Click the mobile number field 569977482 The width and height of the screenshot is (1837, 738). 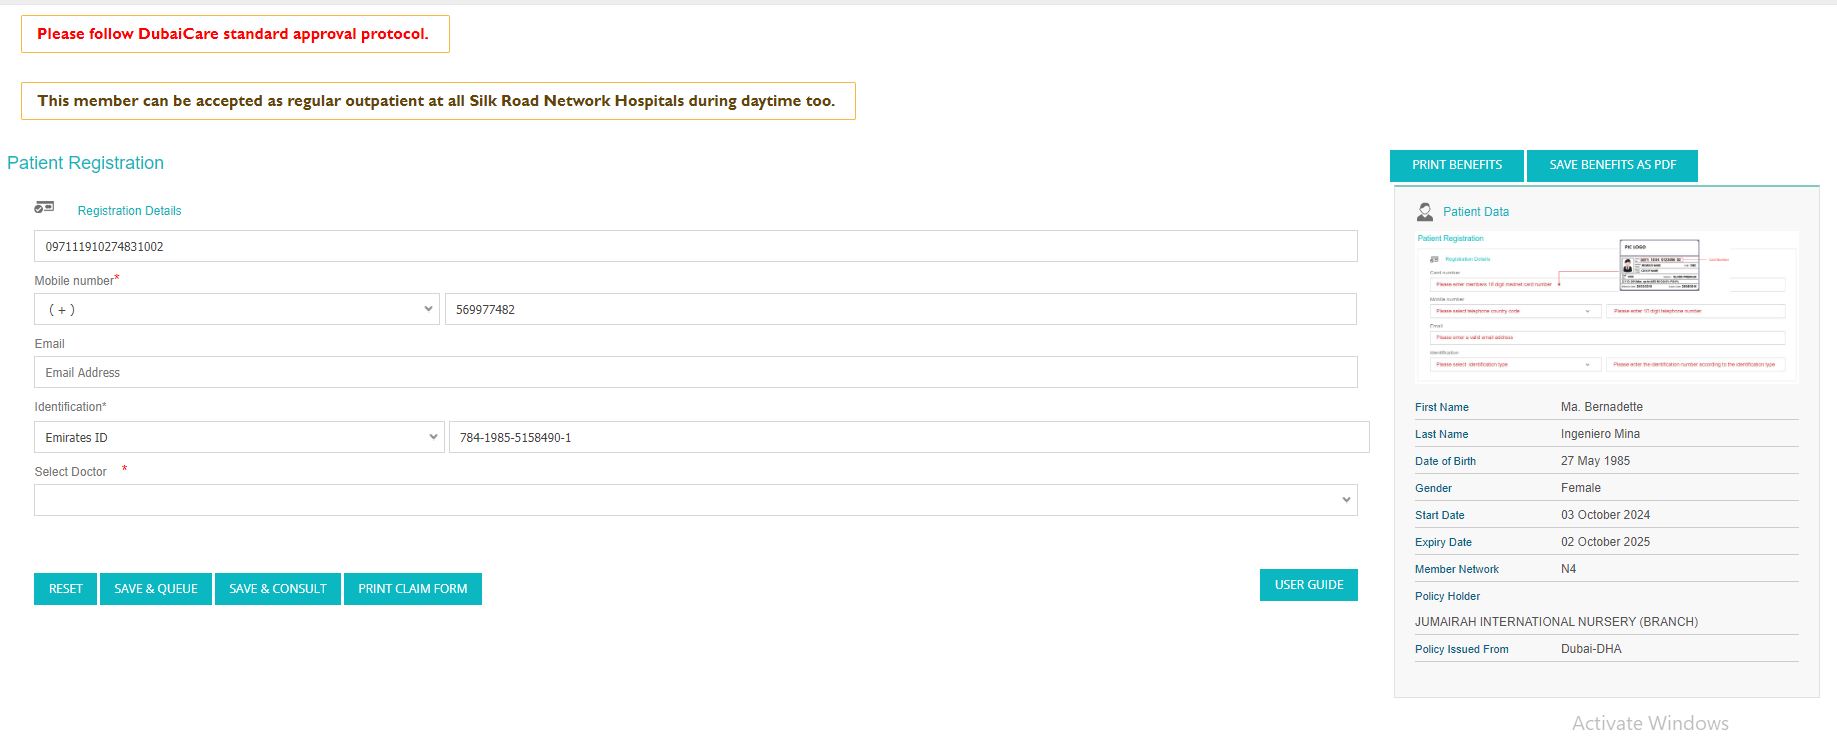point(901,309)
